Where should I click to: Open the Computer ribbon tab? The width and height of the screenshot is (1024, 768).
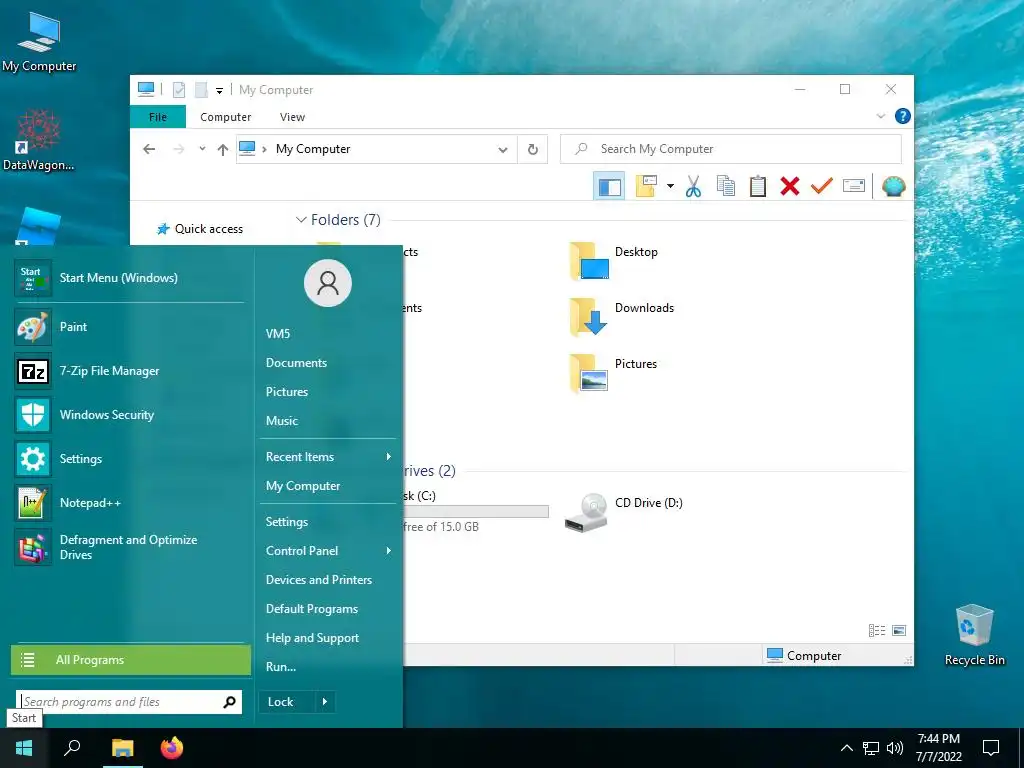(225, 117)
